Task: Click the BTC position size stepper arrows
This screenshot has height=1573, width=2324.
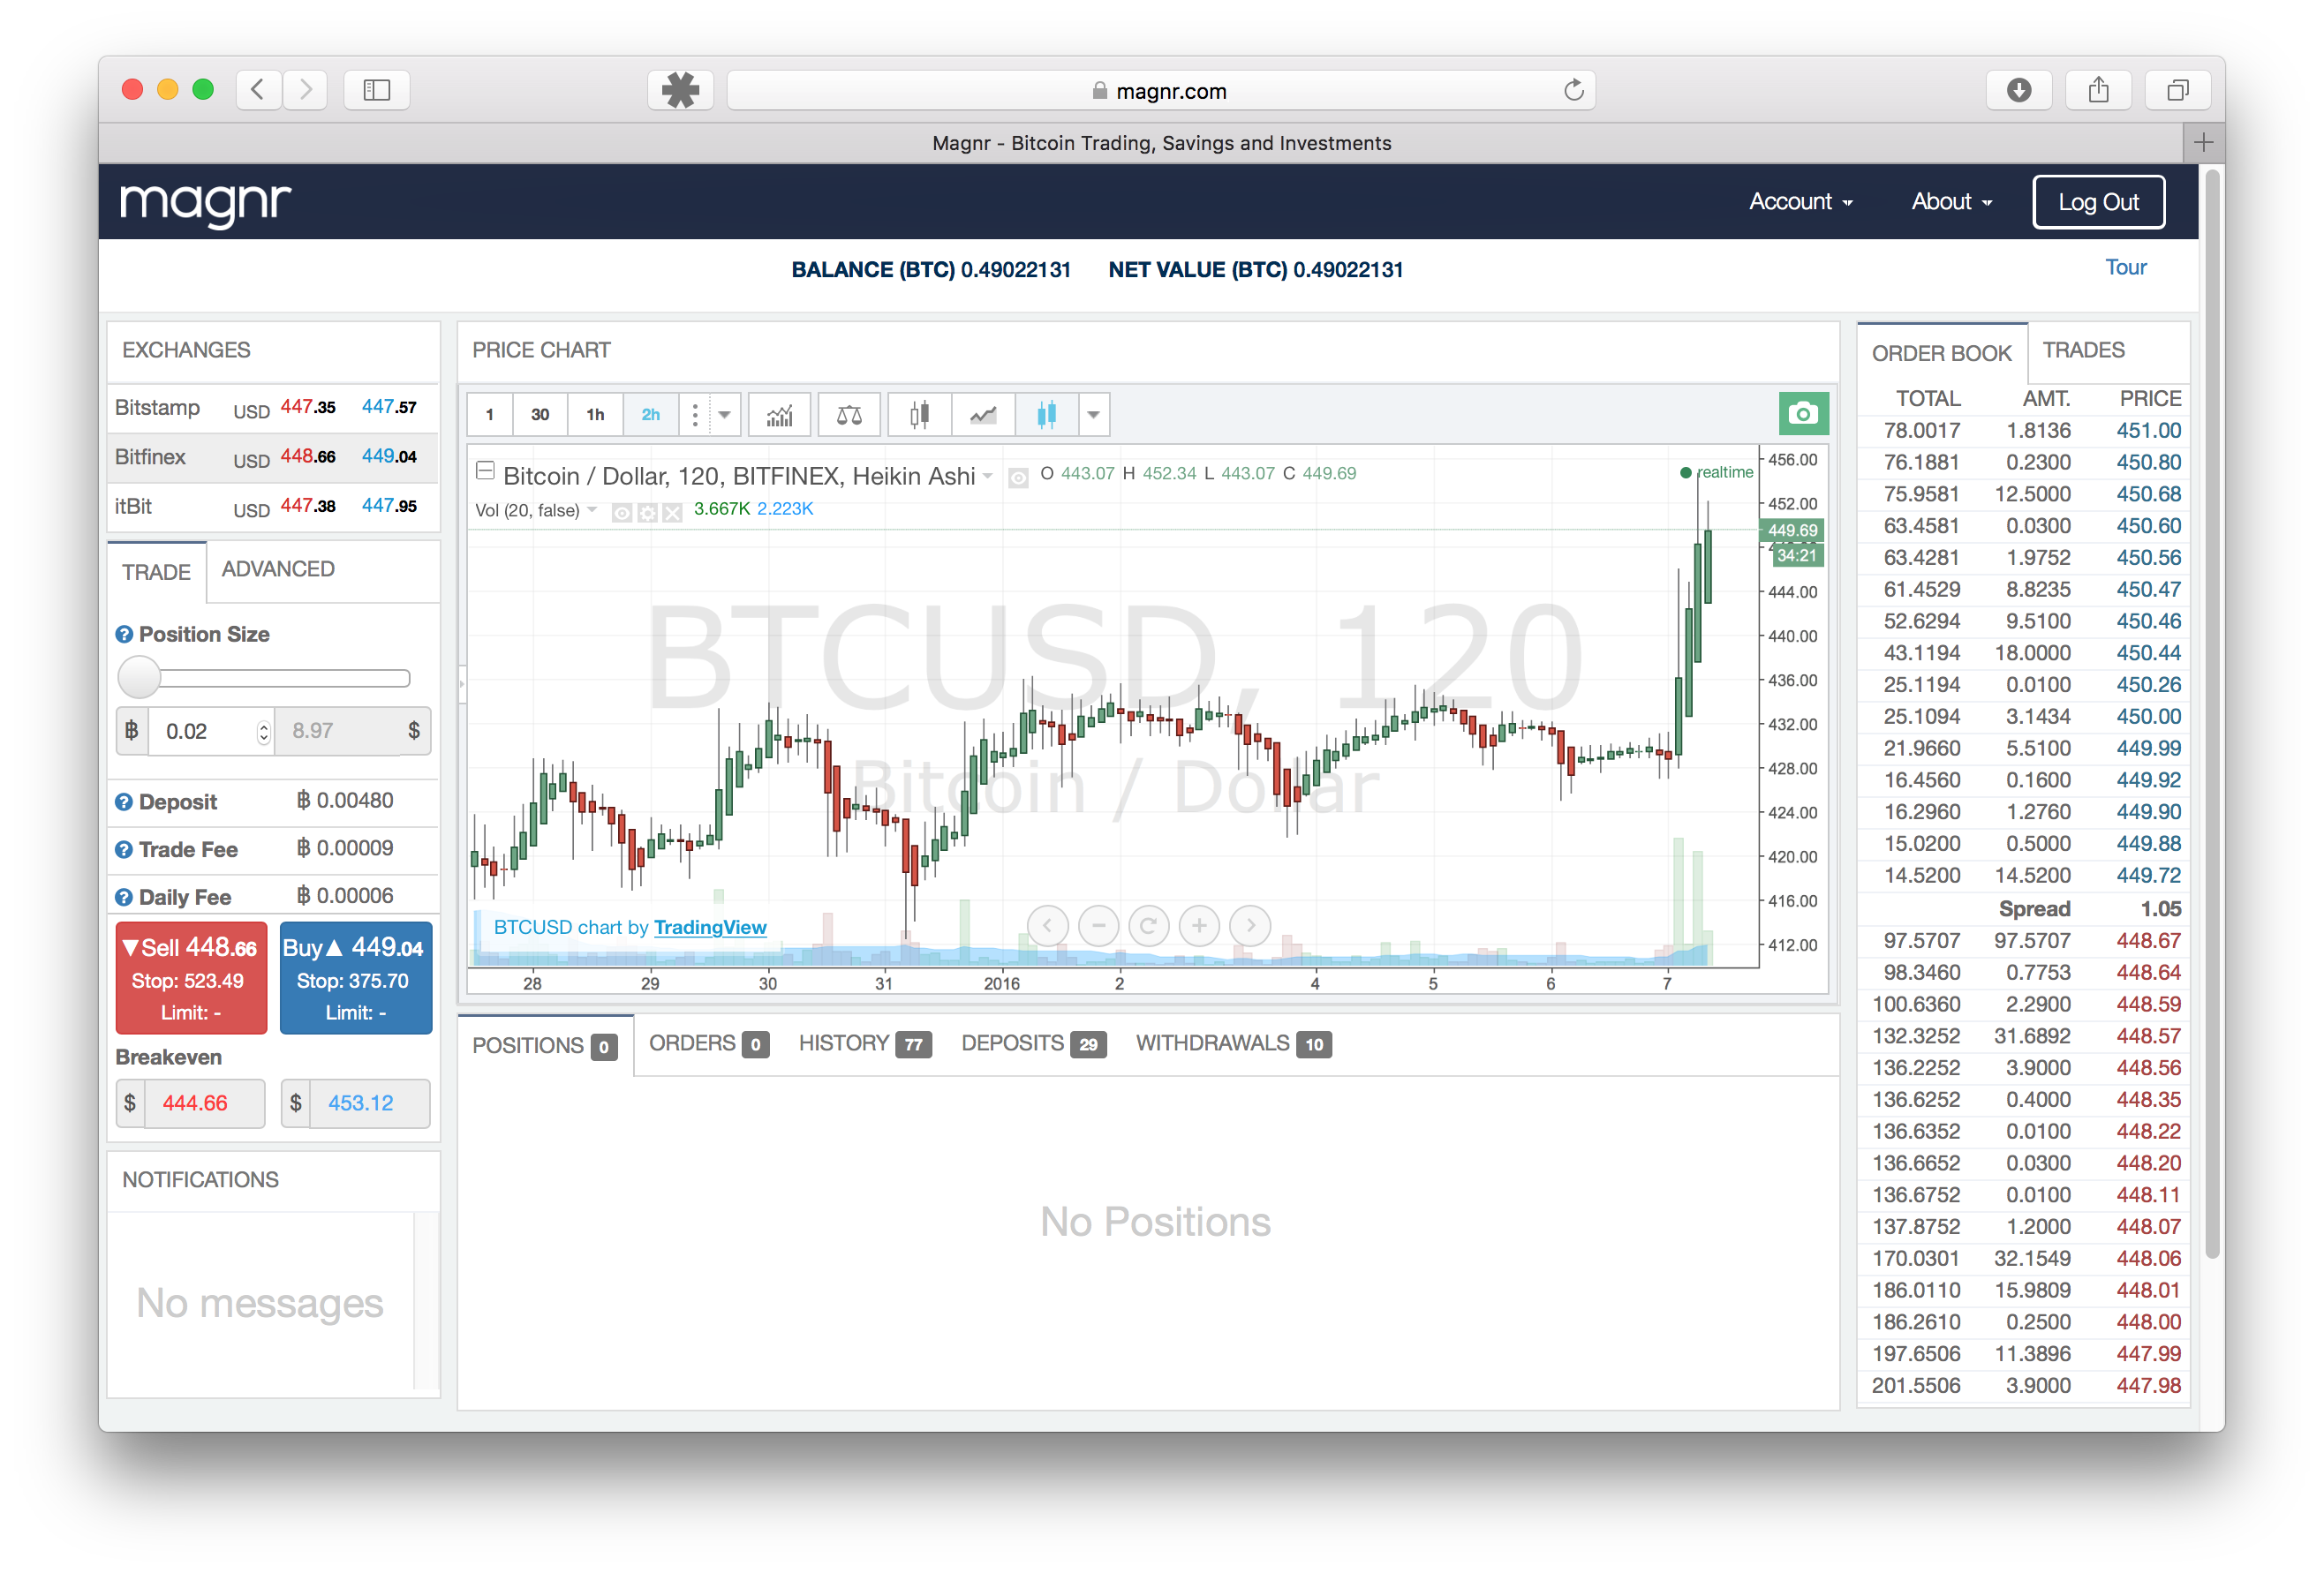Action: (263, 732)
